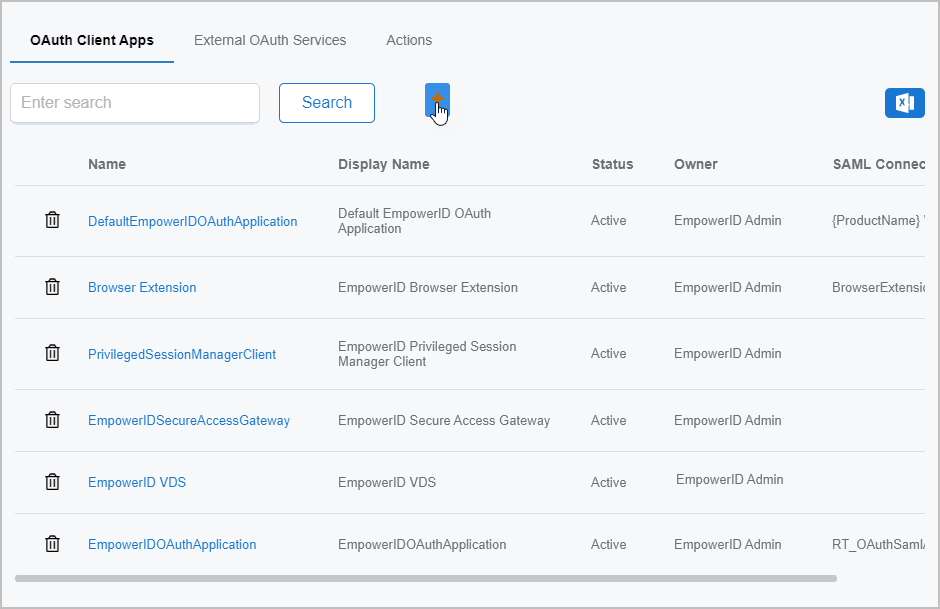Screen dimensions: 940x609
Task: Click the horizontal scrollbar below the grid
Action: (425, 578)
